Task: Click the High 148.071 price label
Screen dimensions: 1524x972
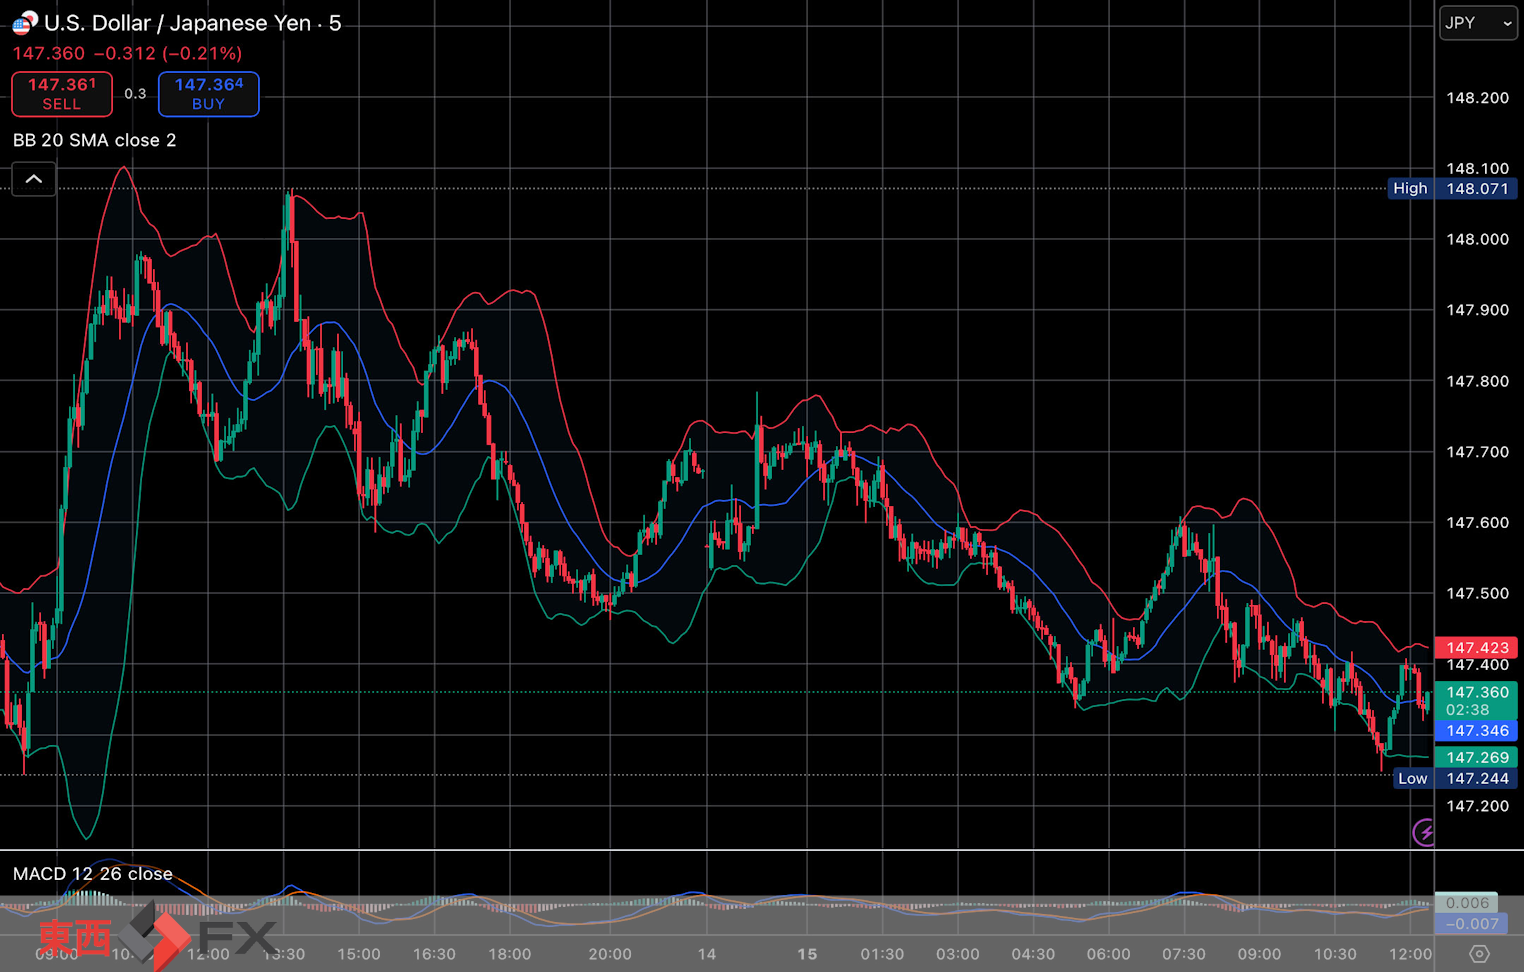Action: [1453, 188]
